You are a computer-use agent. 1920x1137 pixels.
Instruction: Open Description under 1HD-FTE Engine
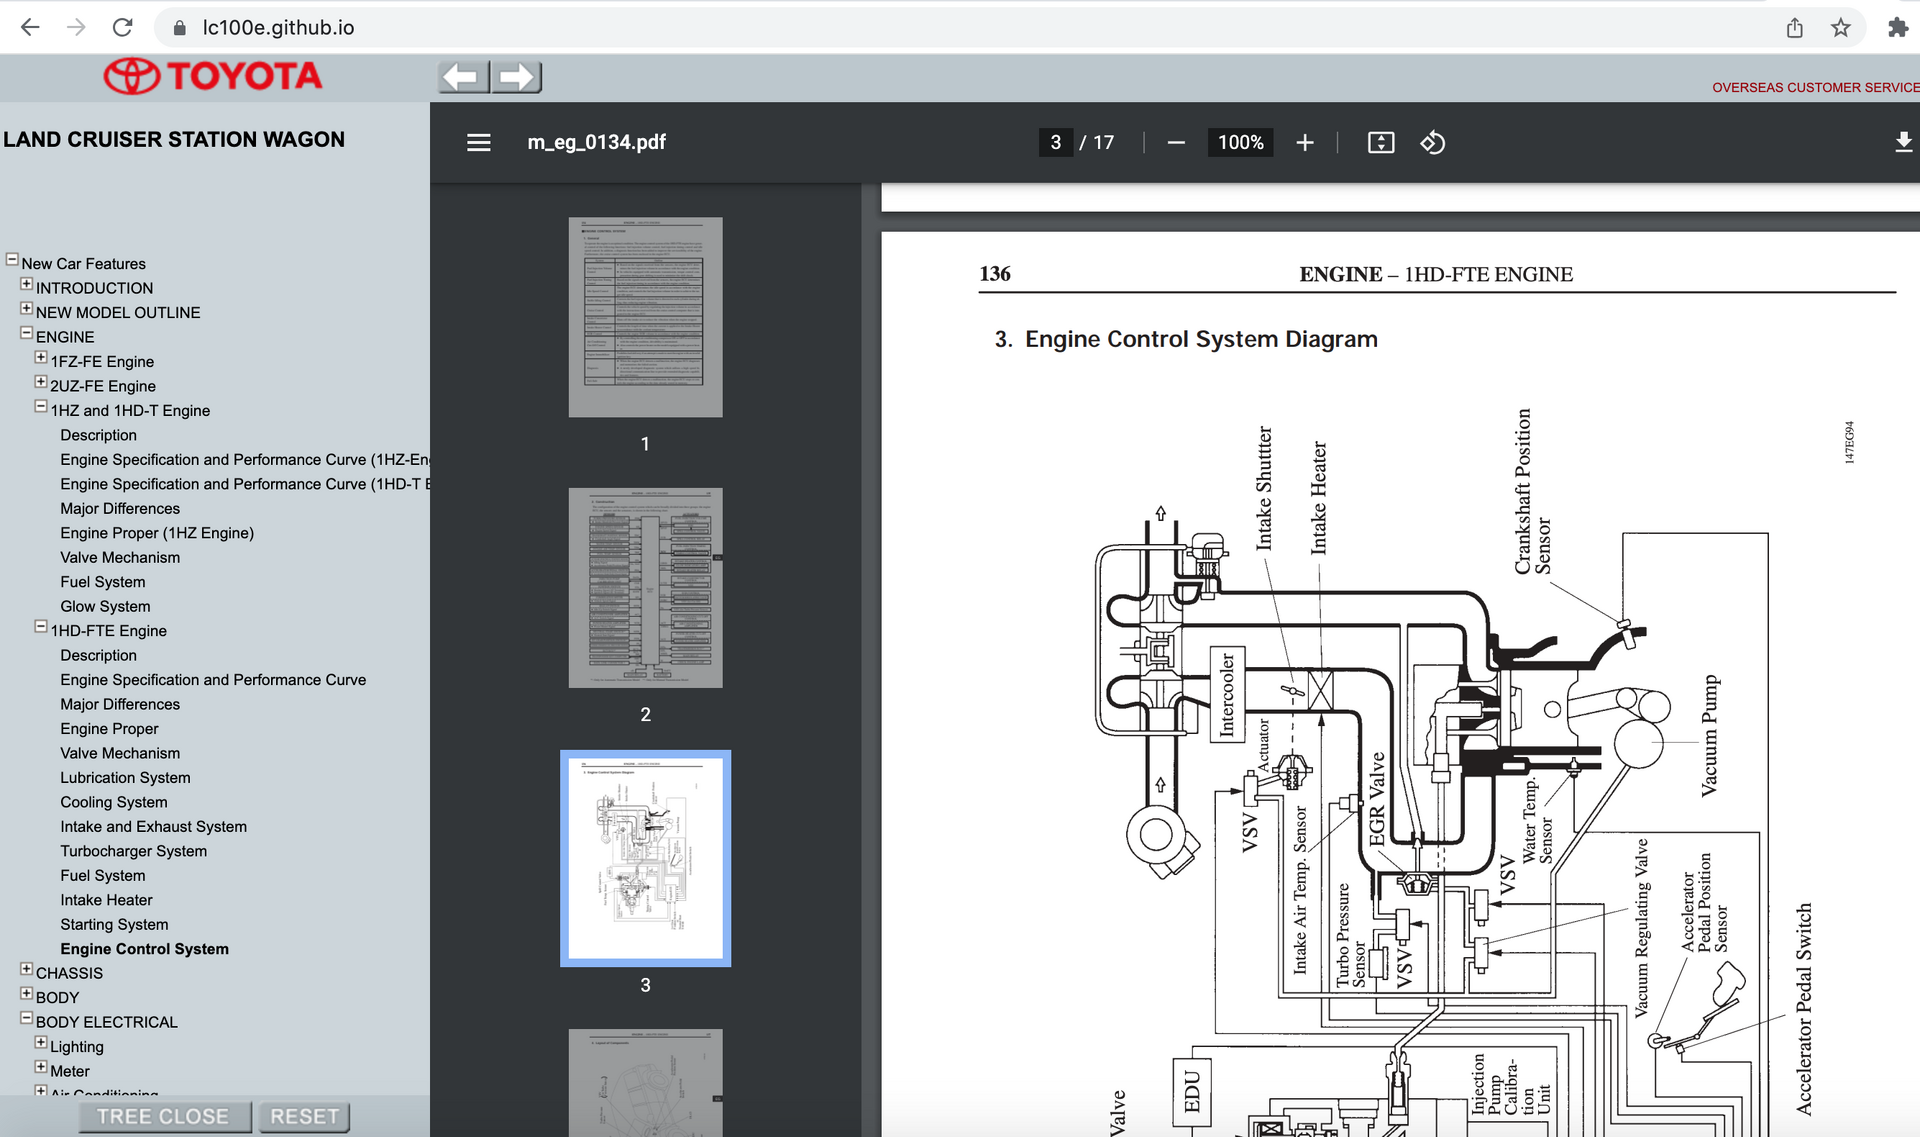coord(98,655)
